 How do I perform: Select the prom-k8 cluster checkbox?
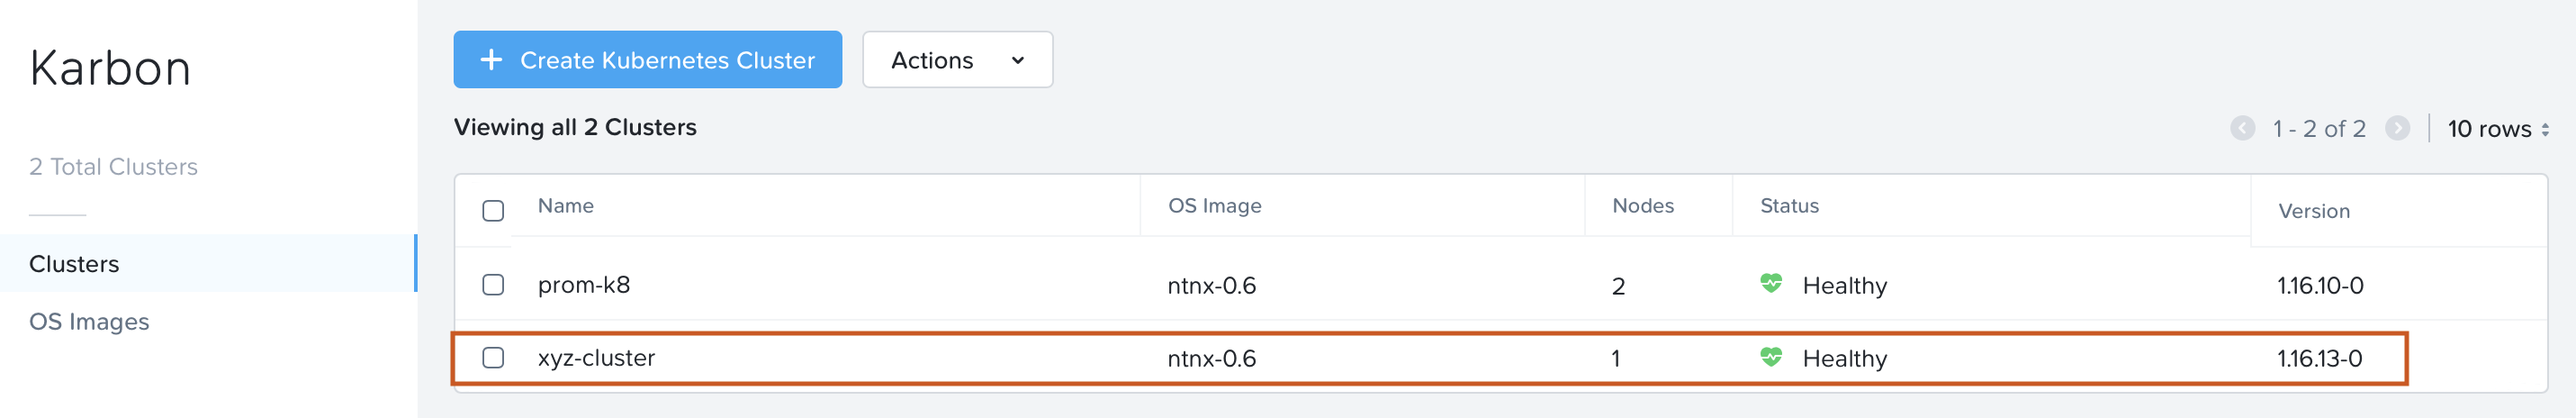(x=493, y=285)
